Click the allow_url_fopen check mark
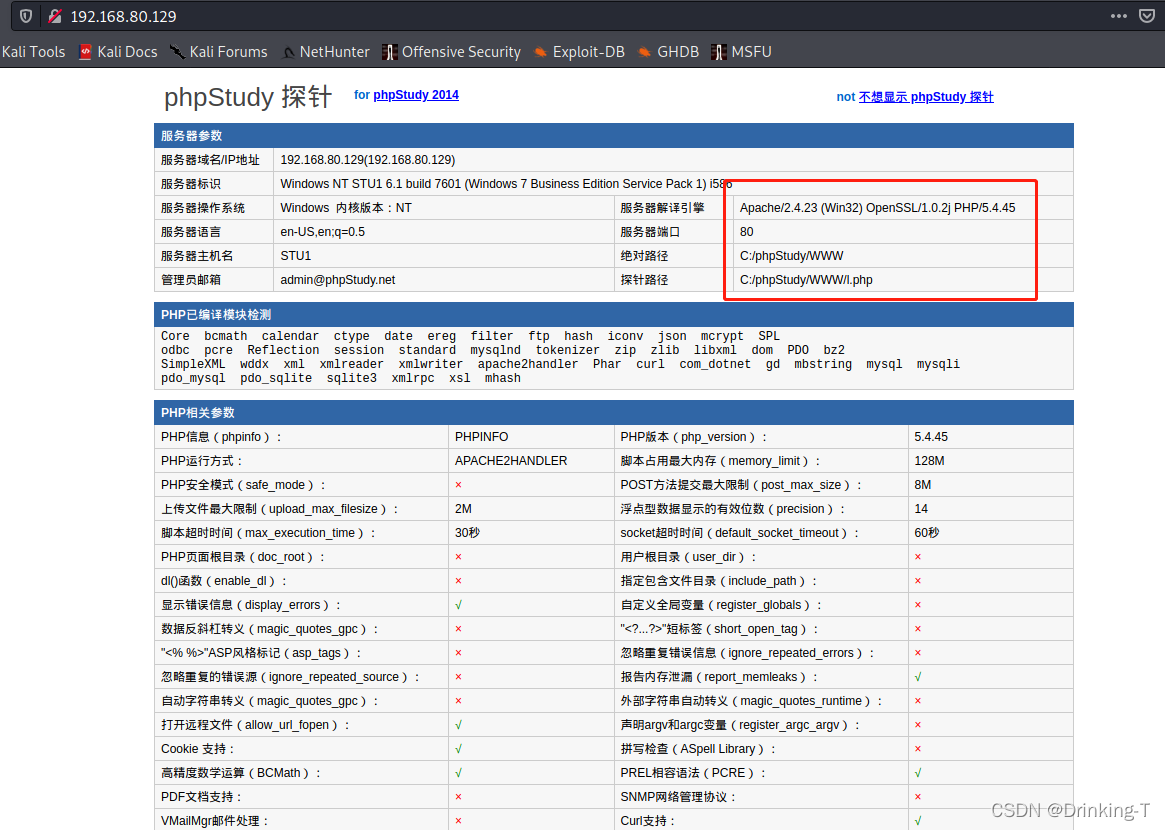1165x830 pixels. coord(458,724)
